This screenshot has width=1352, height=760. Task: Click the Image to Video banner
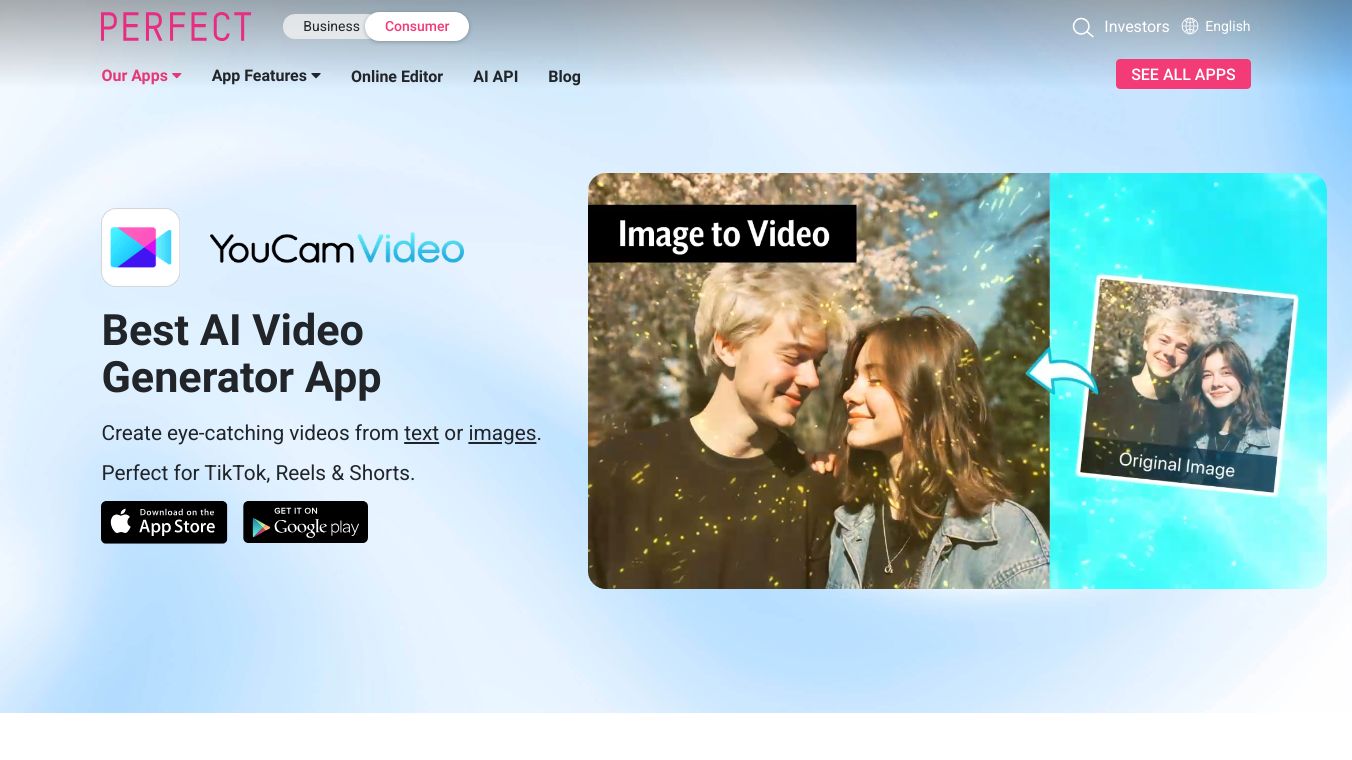point(722,234)
